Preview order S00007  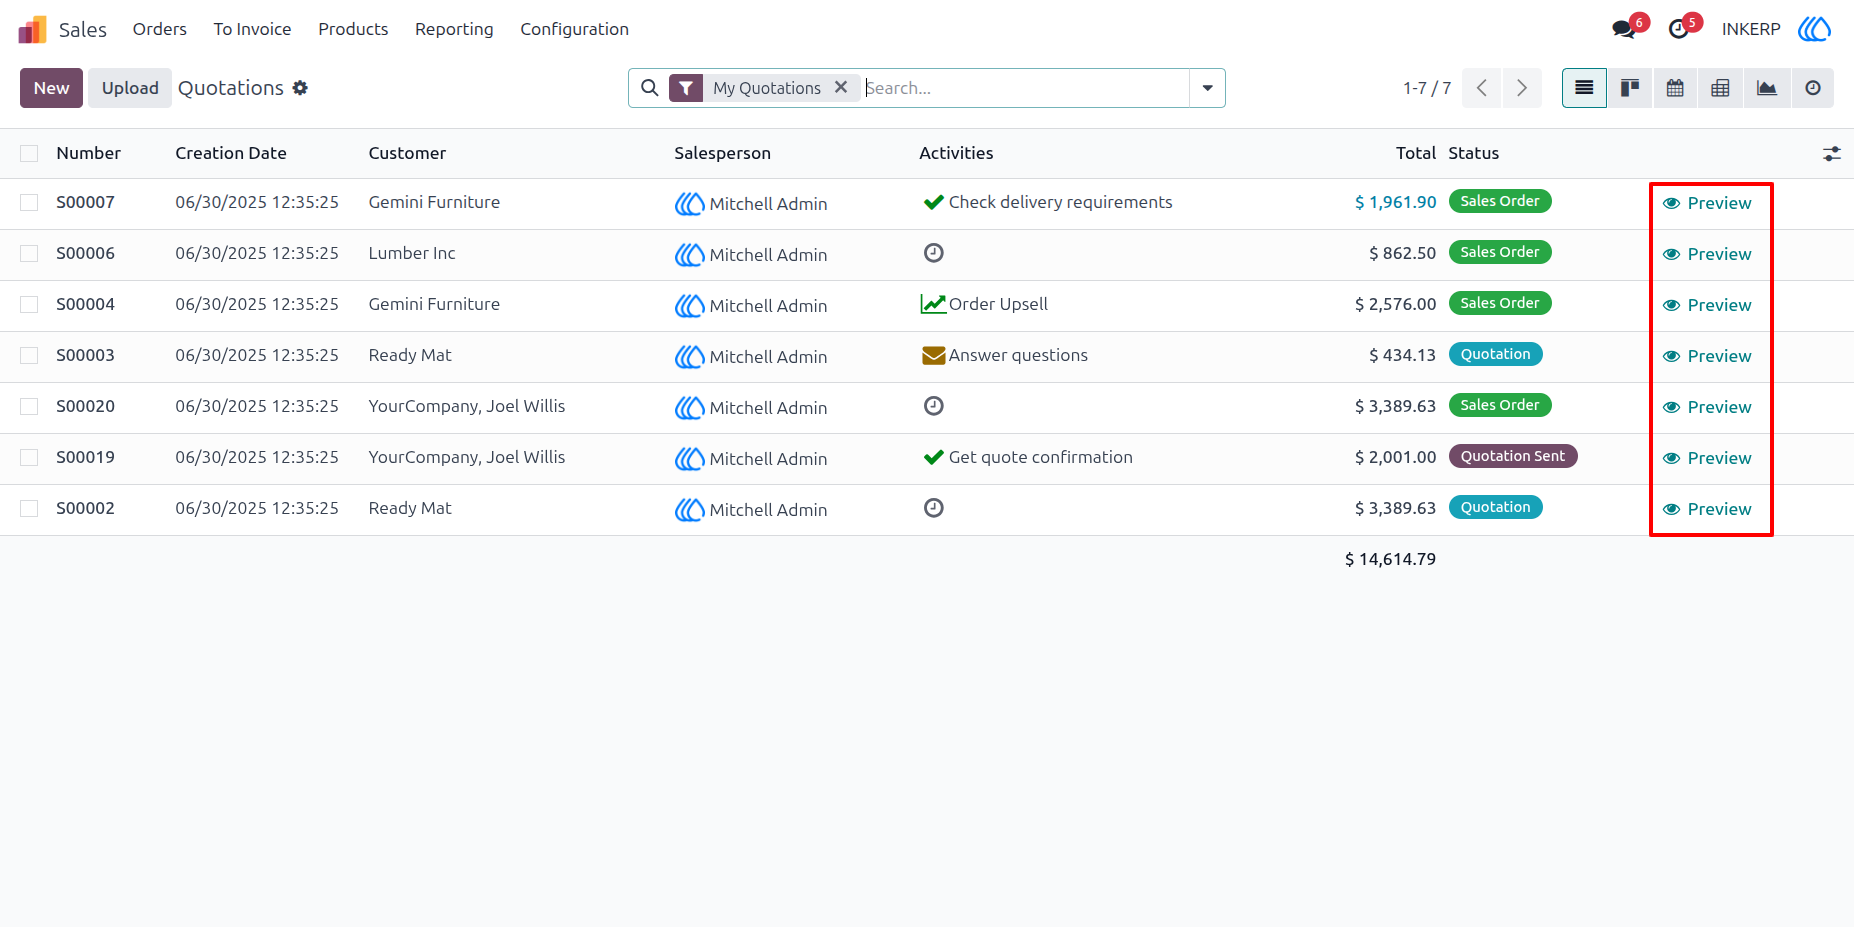(x=1707, y=203)
